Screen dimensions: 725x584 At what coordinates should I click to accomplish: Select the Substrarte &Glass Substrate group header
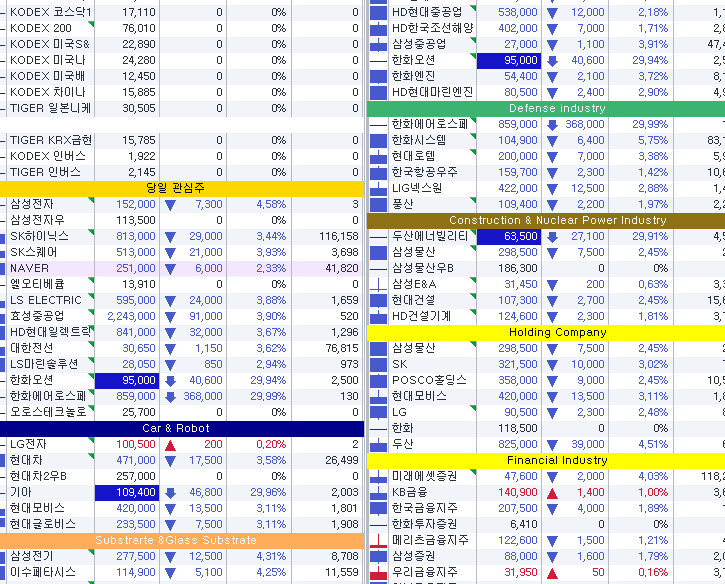[182, 541]
